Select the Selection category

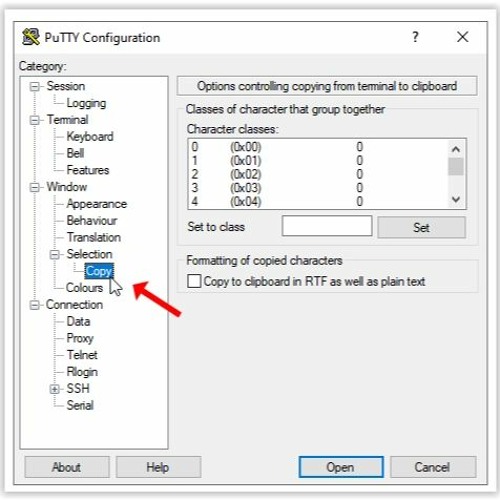(x=89, y=254)
